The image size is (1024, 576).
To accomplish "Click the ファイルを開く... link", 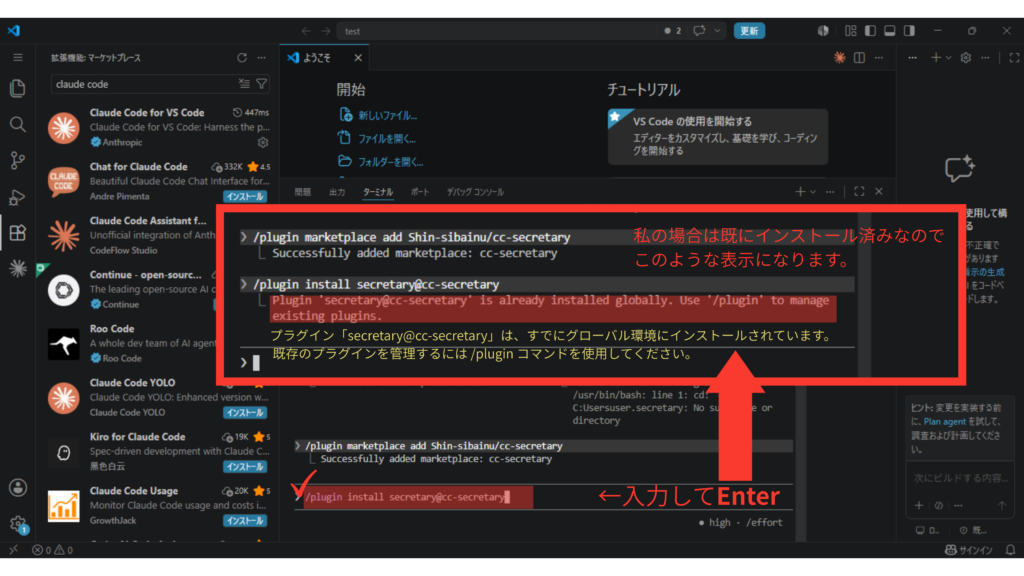I will pos(387,138).
